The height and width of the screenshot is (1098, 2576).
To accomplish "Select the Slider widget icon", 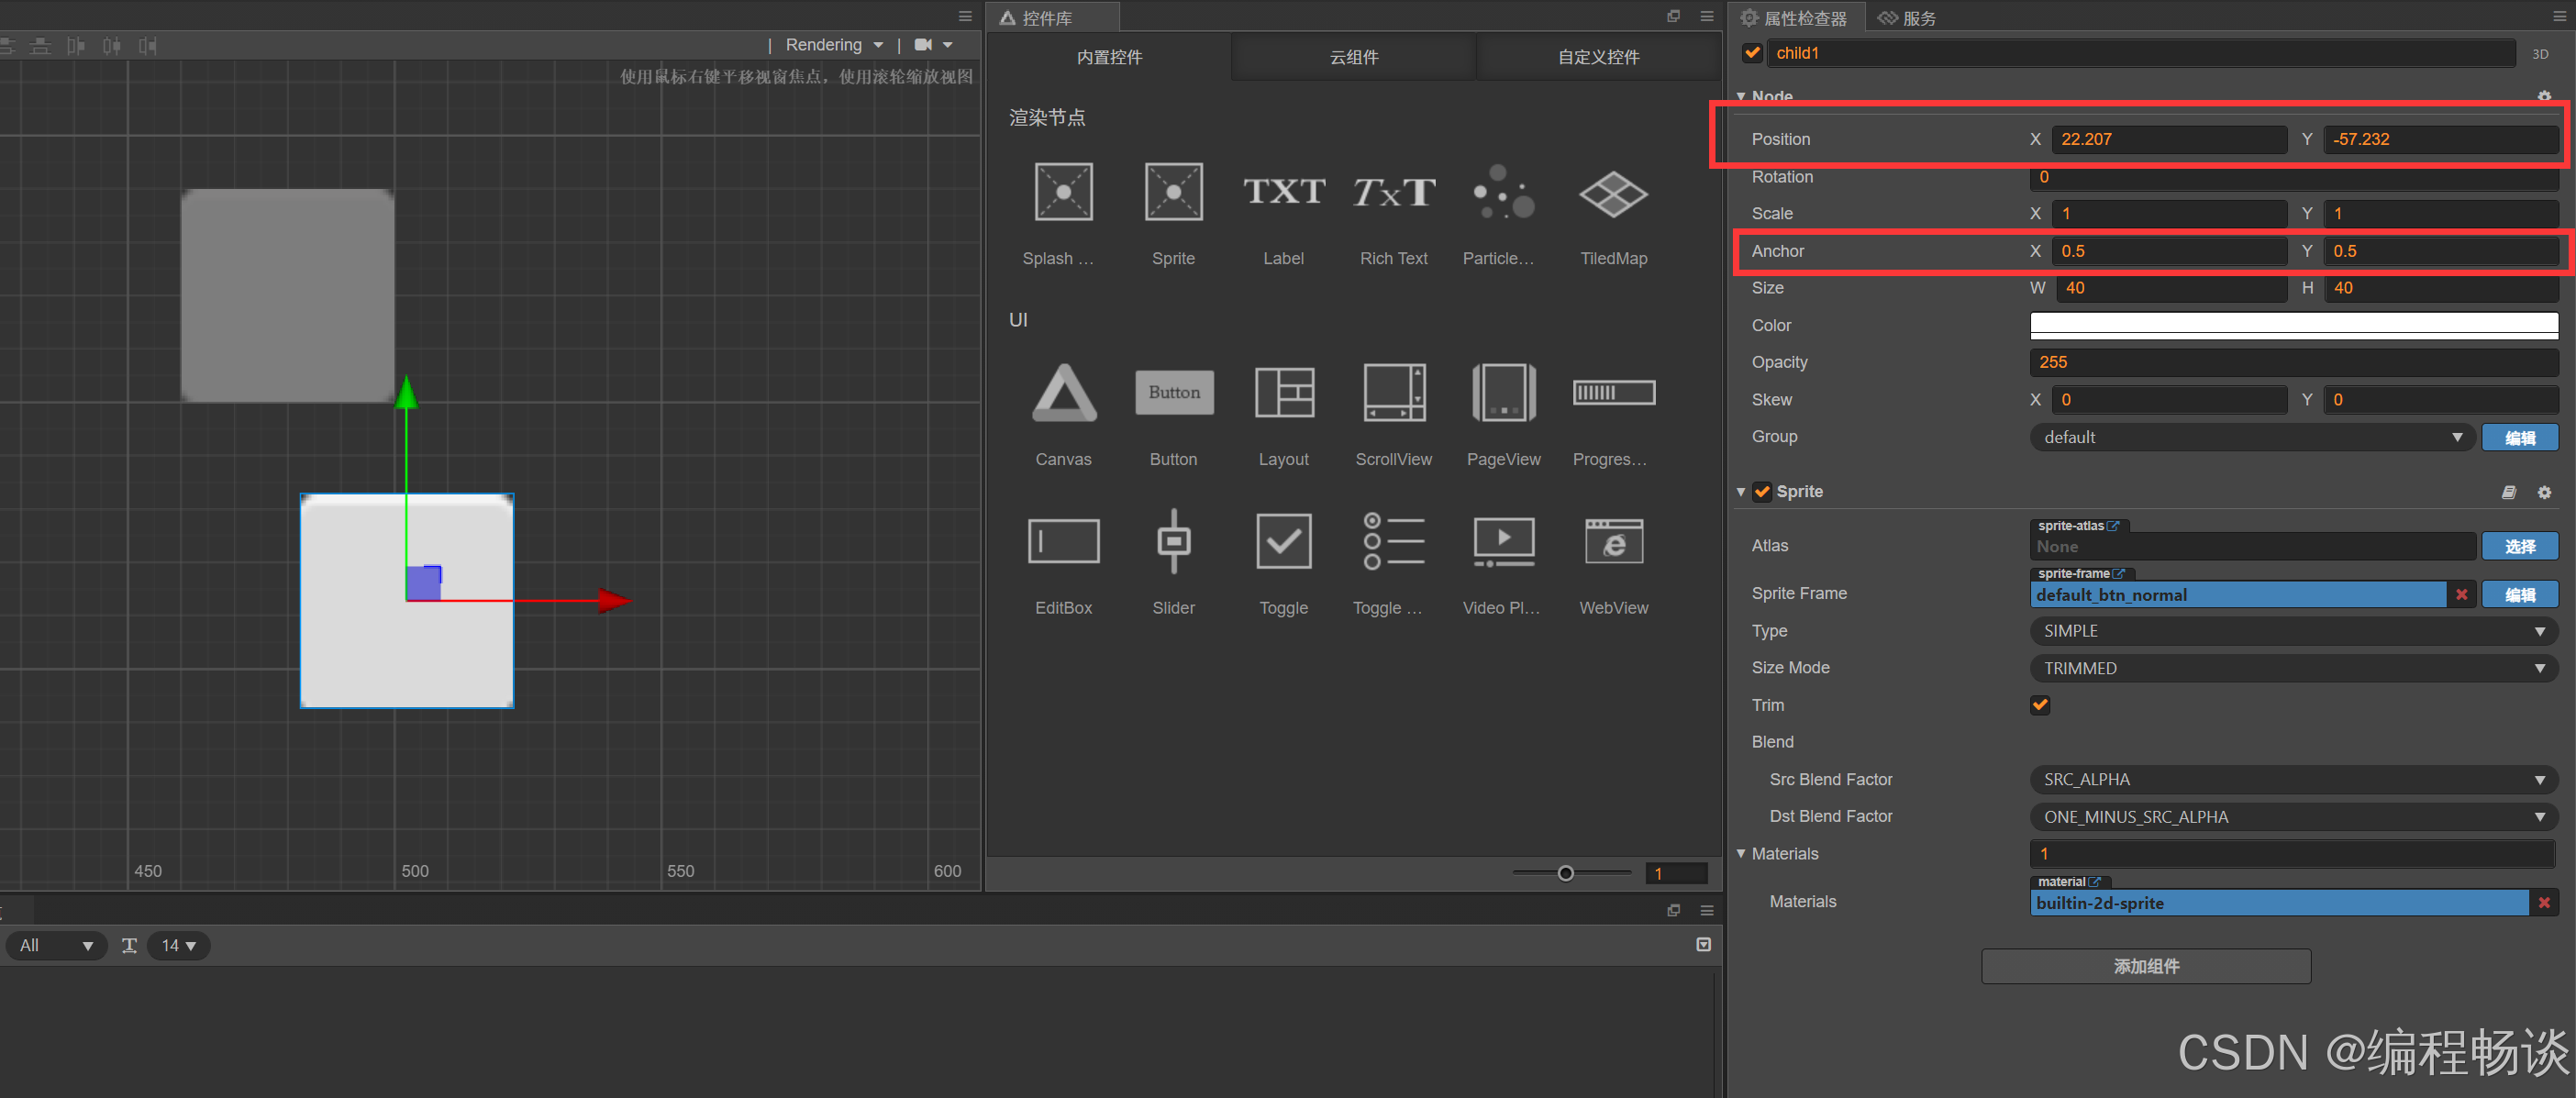I will click(x=1173, y=541).
